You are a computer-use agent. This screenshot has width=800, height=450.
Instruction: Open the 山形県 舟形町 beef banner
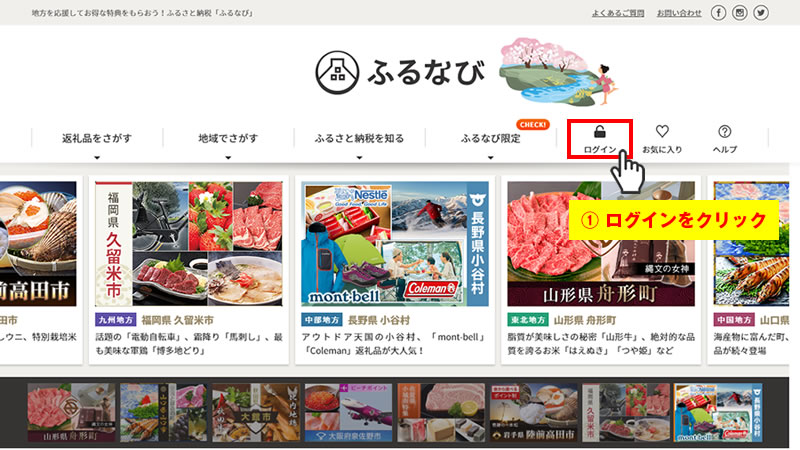coord(601,244)
